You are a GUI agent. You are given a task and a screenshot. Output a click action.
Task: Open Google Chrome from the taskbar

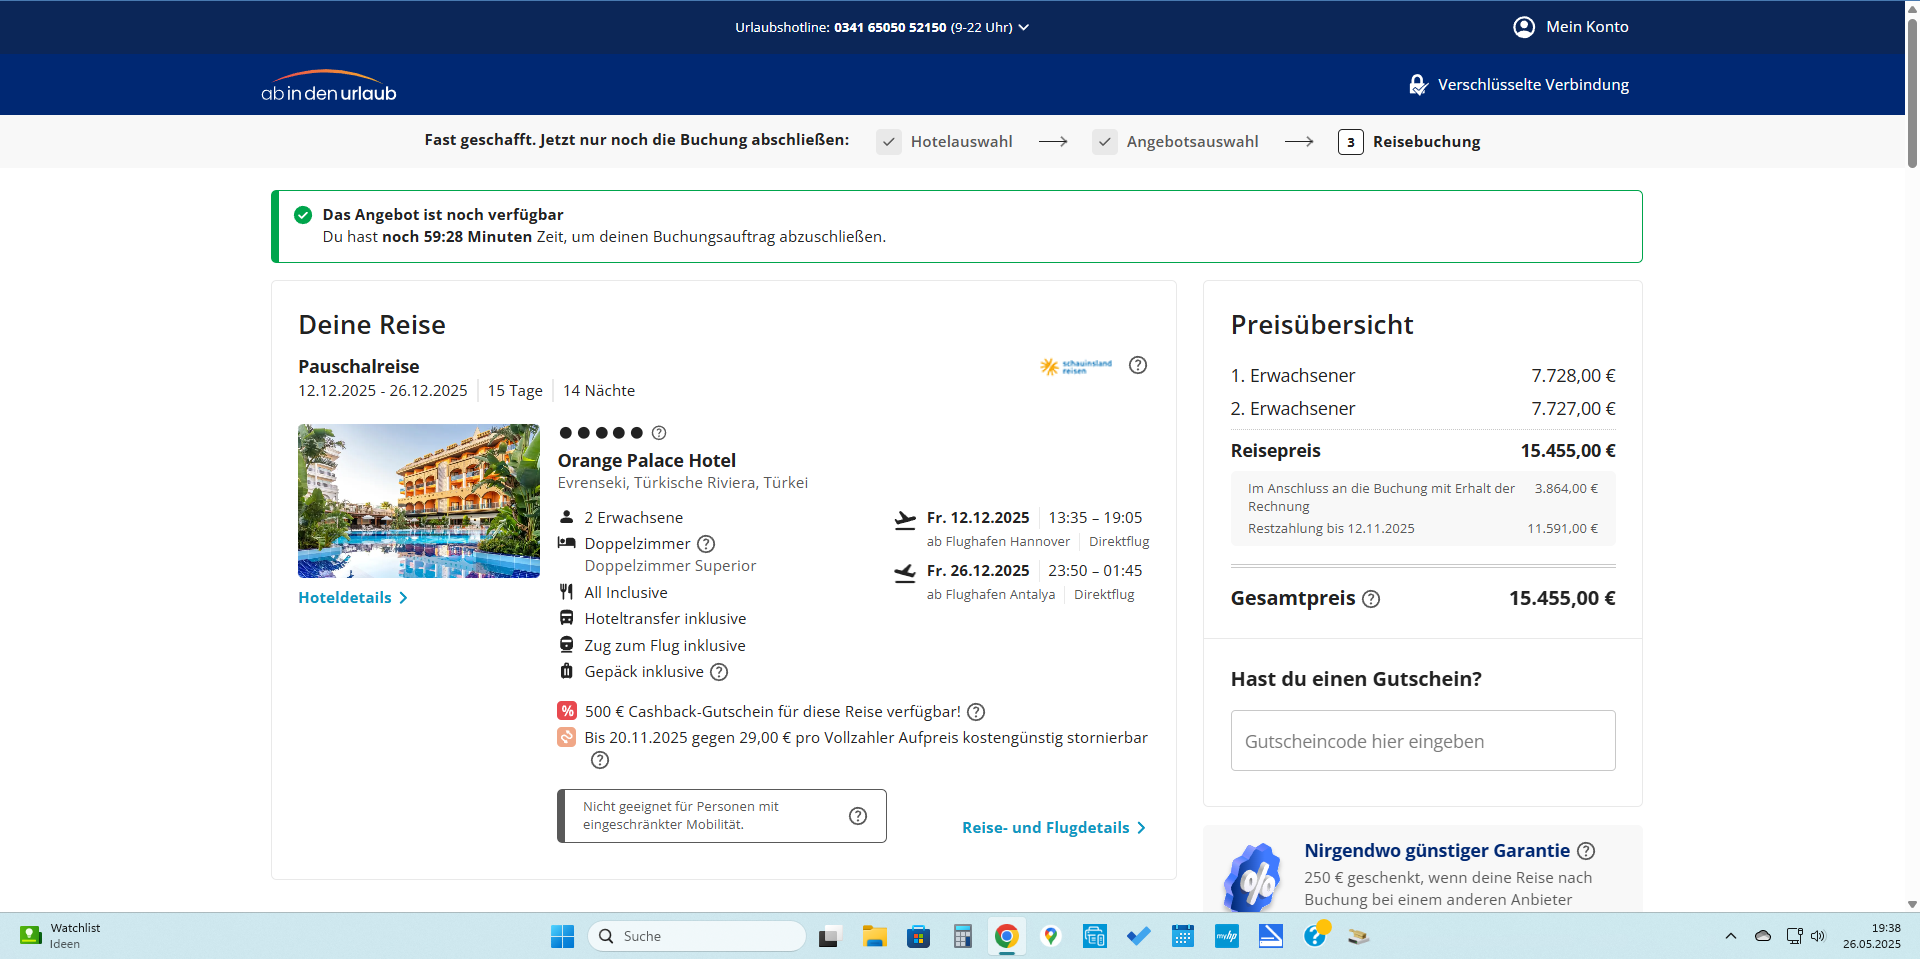[1006, 936]
